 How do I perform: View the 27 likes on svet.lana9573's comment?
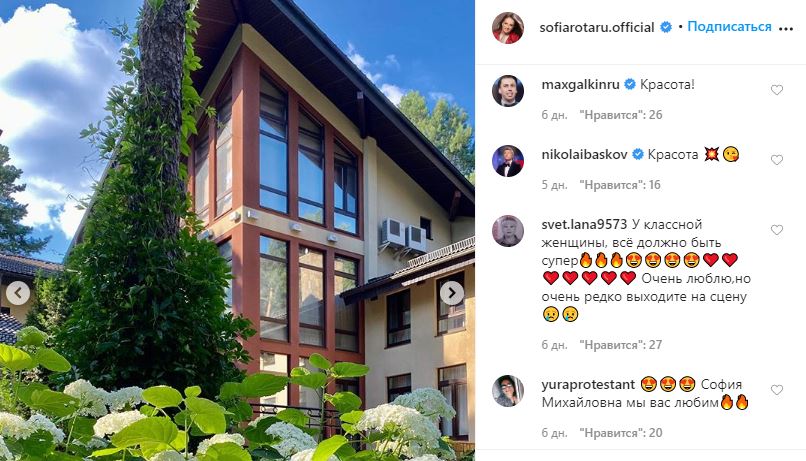(x=621, y=344)
